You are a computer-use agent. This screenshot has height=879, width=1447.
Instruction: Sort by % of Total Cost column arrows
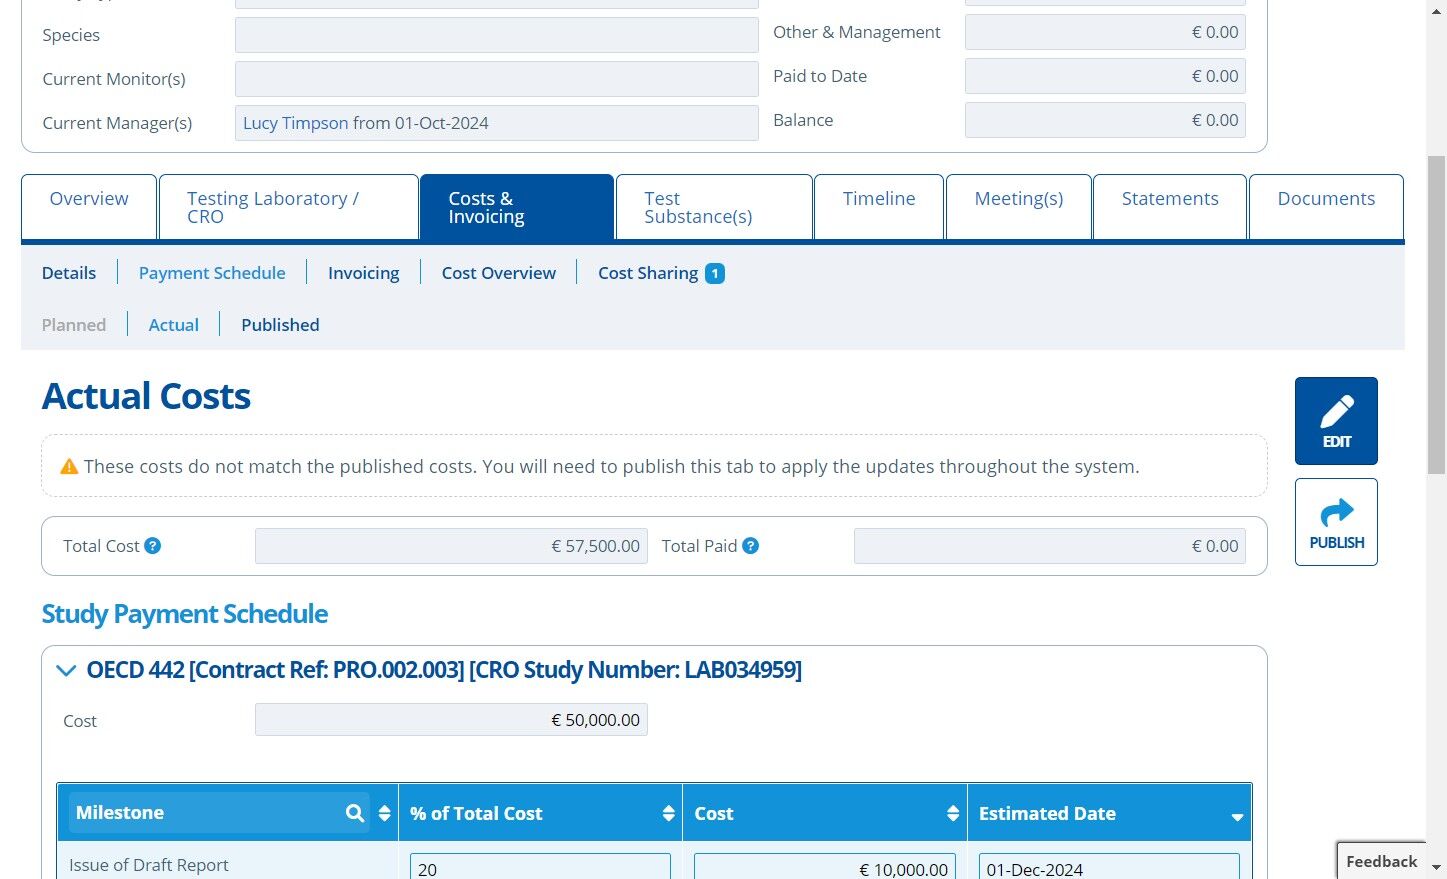tap(668, 813)
